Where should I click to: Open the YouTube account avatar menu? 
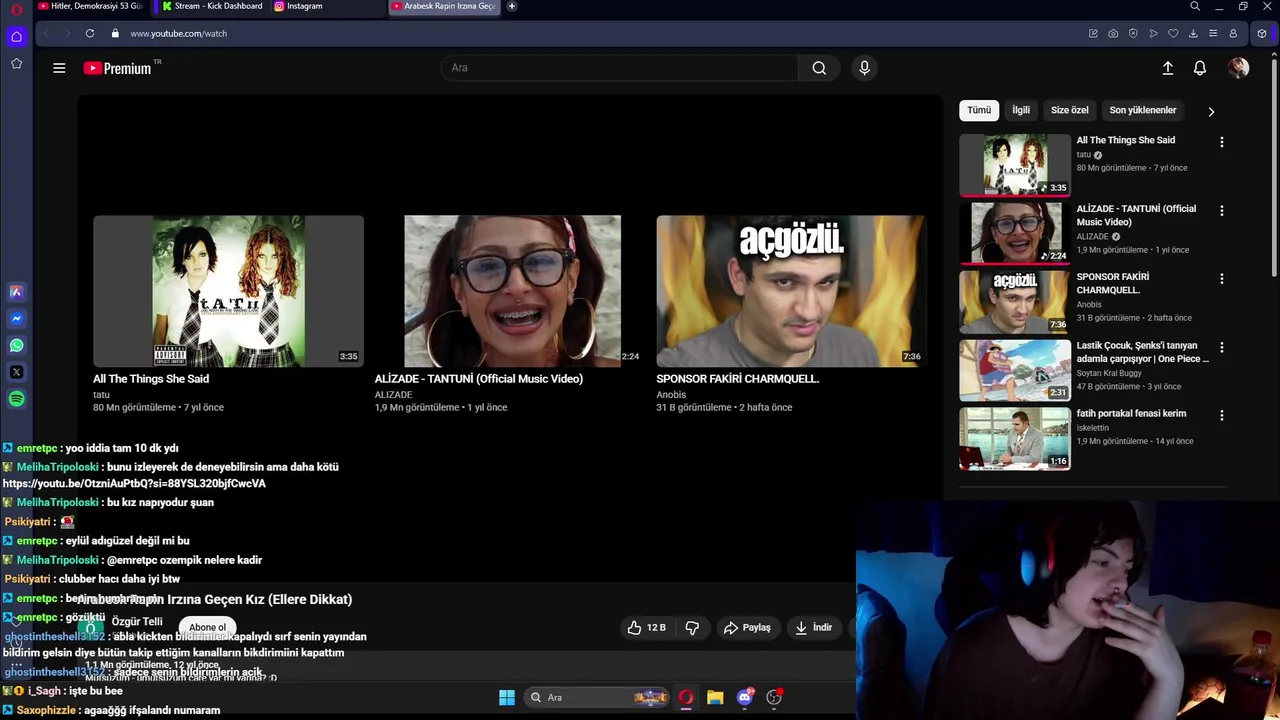[1238, 68]
